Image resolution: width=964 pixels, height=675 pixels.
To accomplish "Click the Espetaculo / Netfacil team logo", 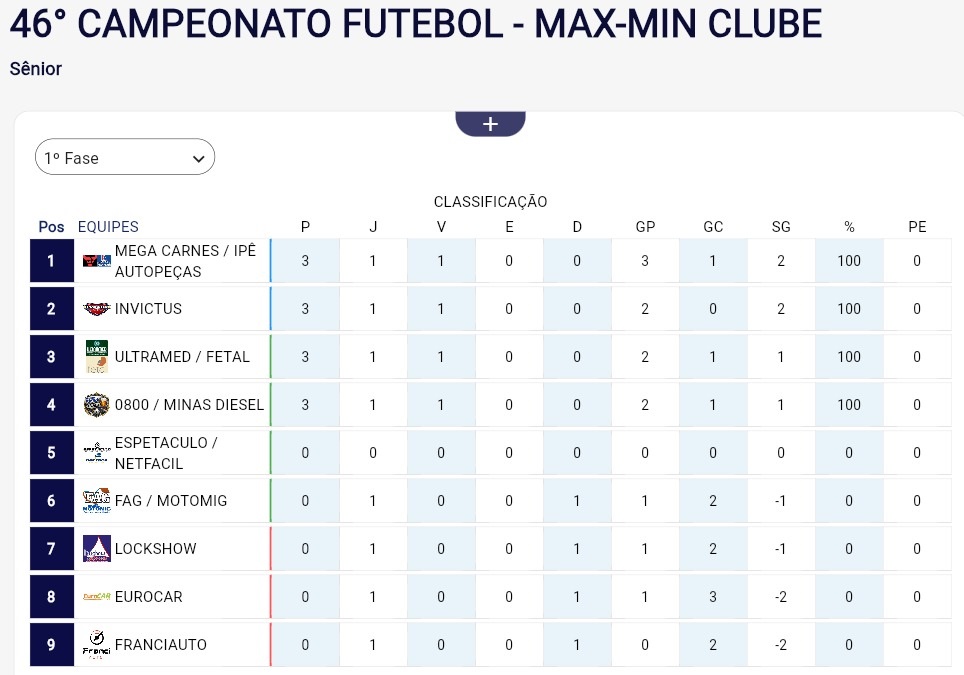I will [96, 453].
